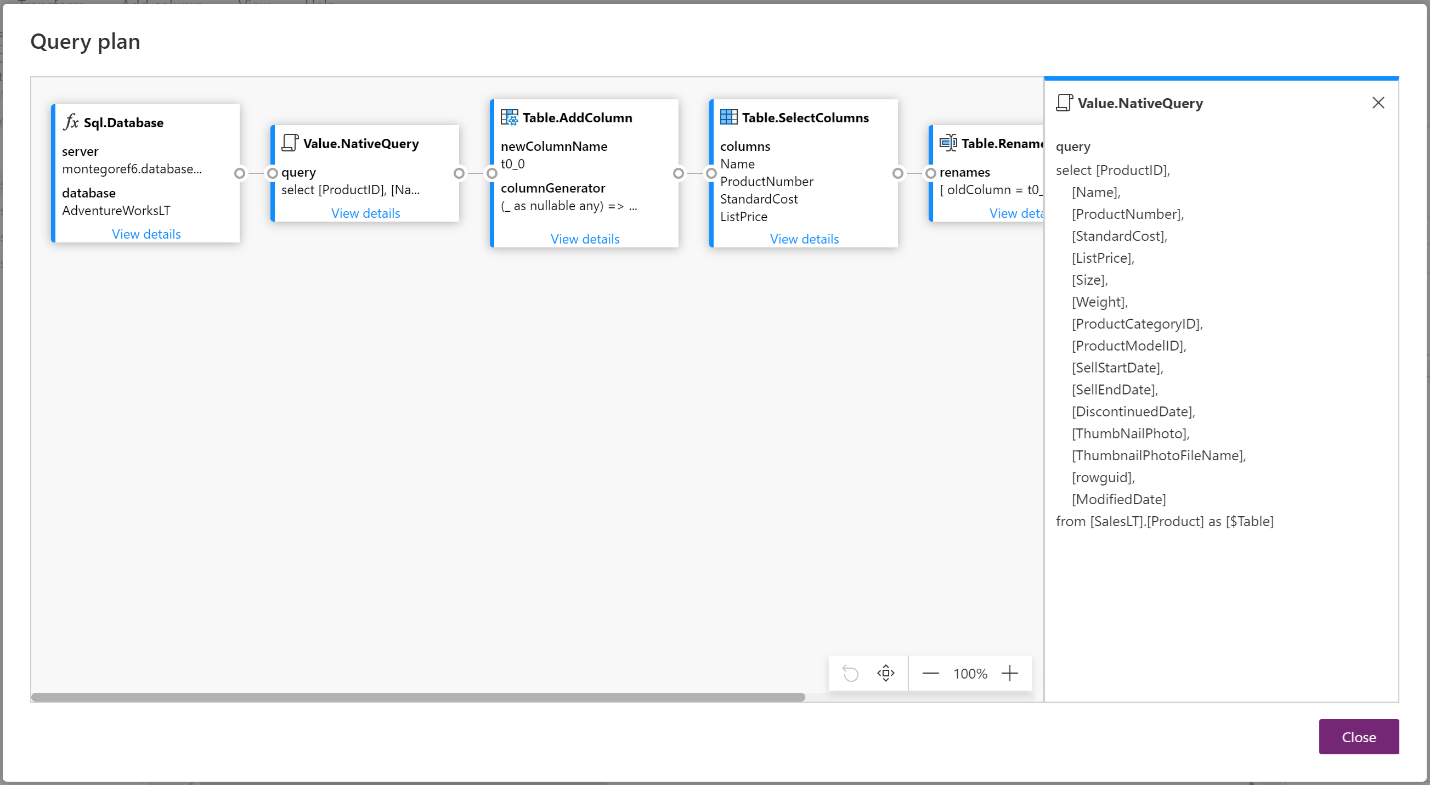Click the Value.NativeQuery scroll icon
The width and height of the screenshot is (1430, 785).
click(x=288, y=143)
